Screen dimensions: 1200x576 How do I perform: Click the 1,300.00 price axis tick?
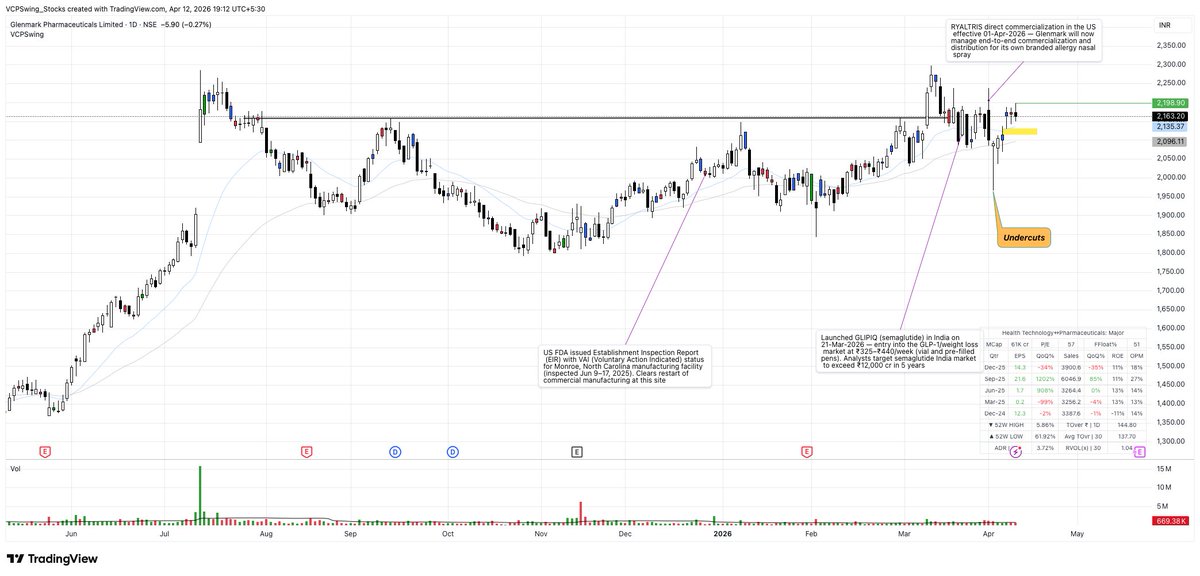[x=1170, y=440]
